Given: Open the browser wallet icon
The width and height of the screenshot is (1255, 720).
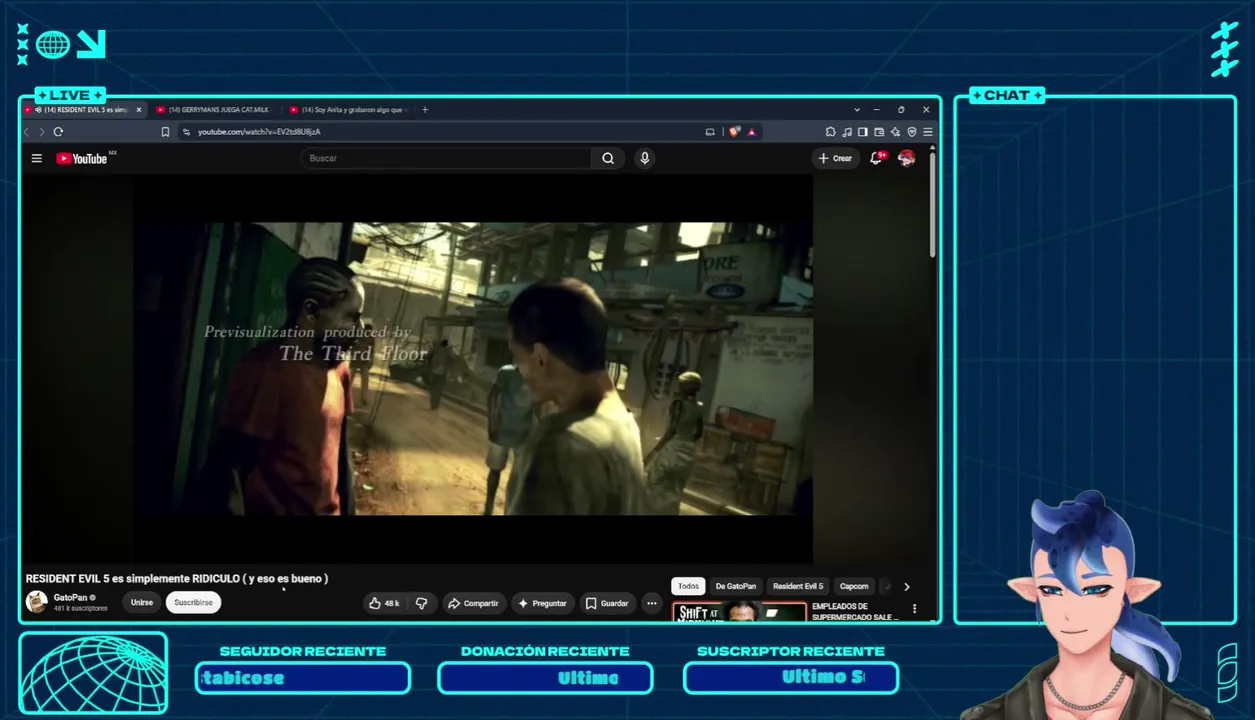Looking at the screenshot, I should 879,132.
